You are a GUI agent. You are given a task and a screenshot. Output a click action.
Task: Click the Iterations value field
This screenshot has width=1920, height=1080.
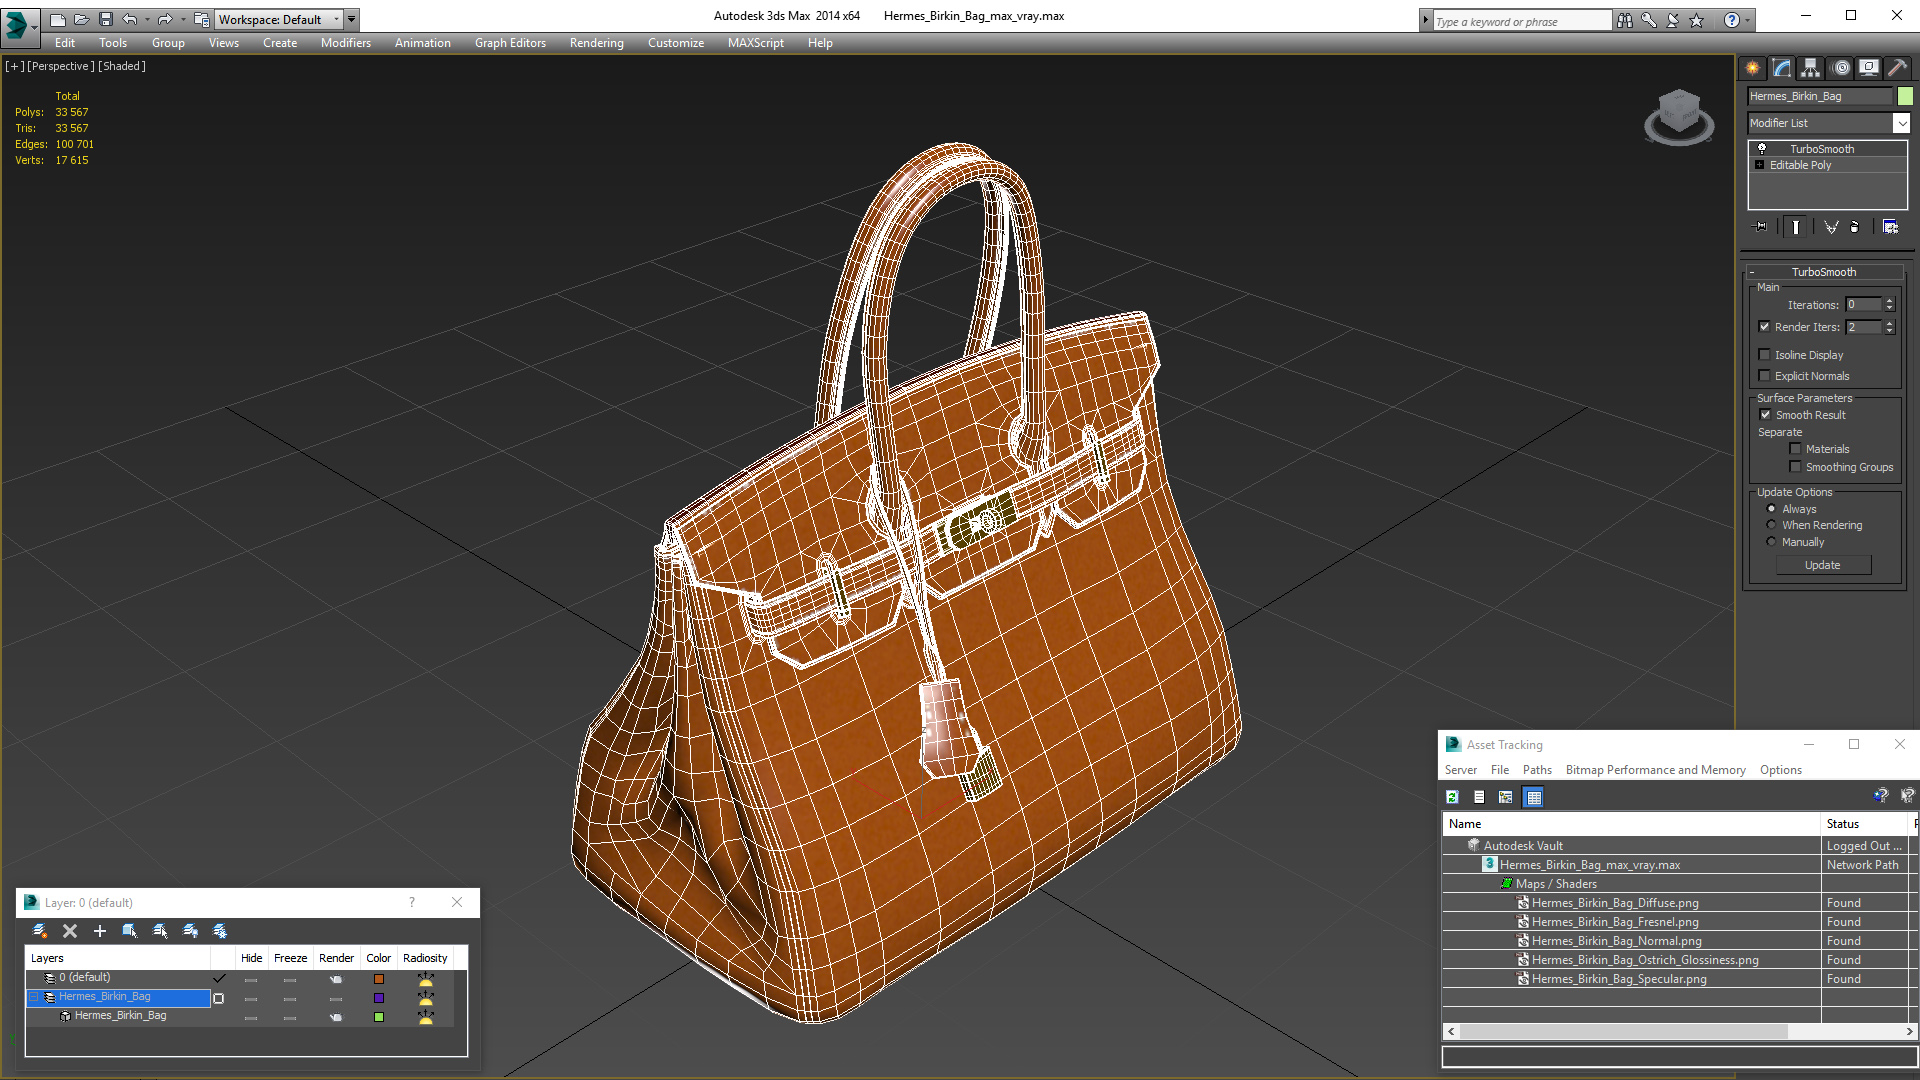coord(1863,305)
